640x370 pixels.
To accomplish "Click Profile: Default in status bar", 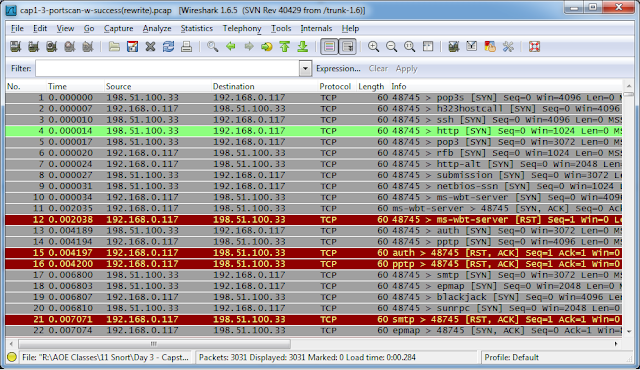I will (x=511, y=357).
